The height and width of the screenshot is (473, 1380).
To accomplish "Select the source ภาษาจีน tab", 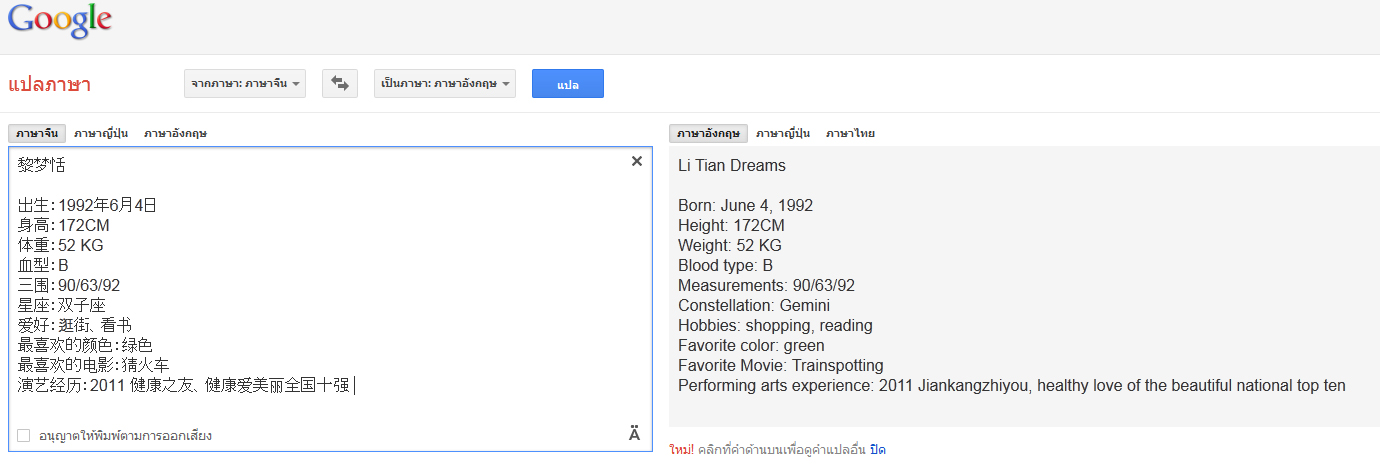I will pos(37,134).
